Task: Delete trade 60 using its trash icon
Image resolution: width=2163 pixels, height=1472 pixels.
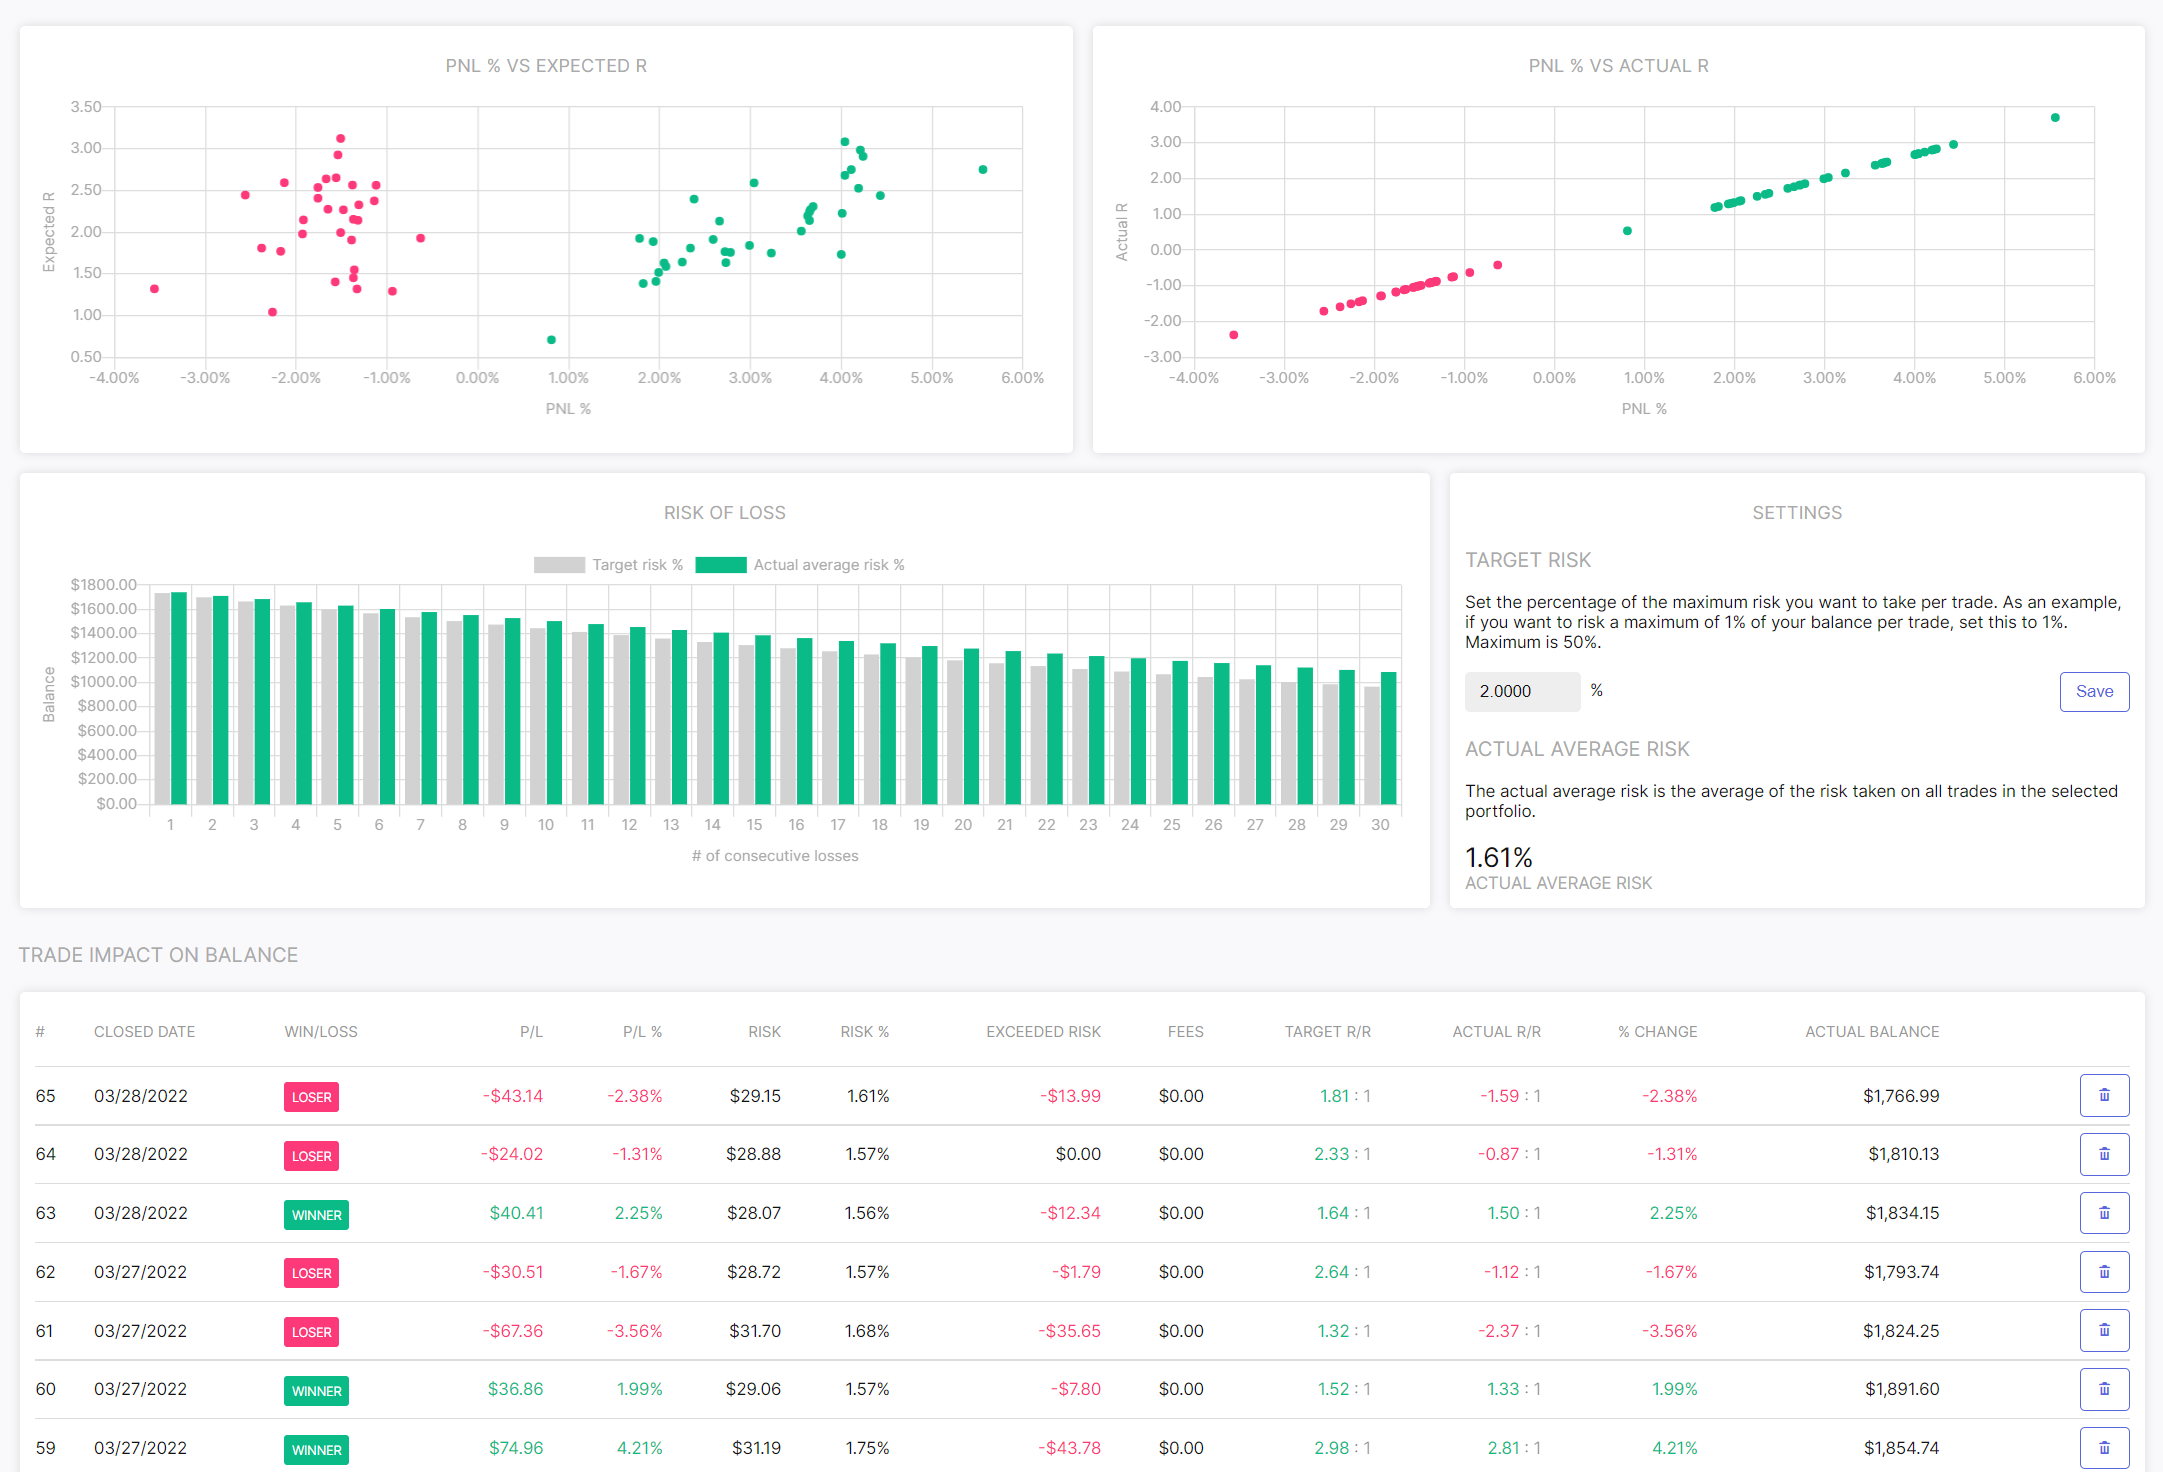Action: coord(2104,1389)
